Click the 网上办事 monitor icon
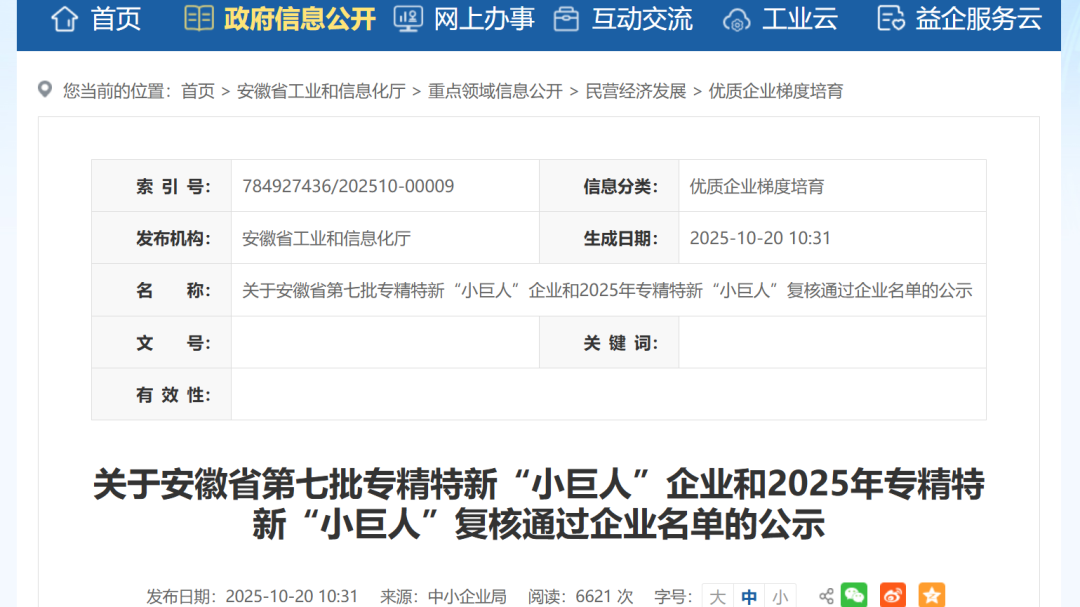1080x607 pixels. 408,18
